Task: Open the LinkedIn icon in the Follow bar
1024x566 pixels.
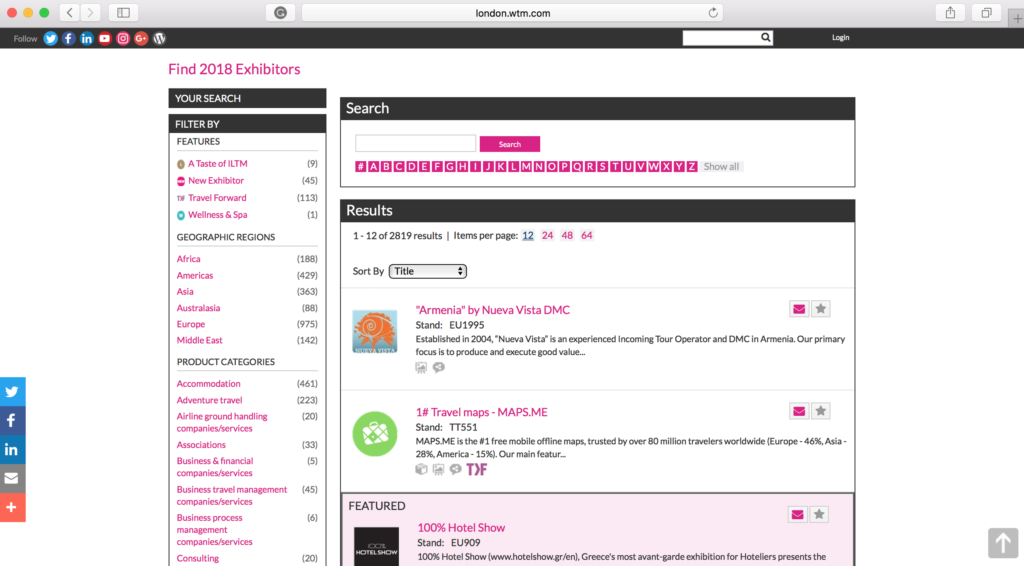Action: [86, 39]
